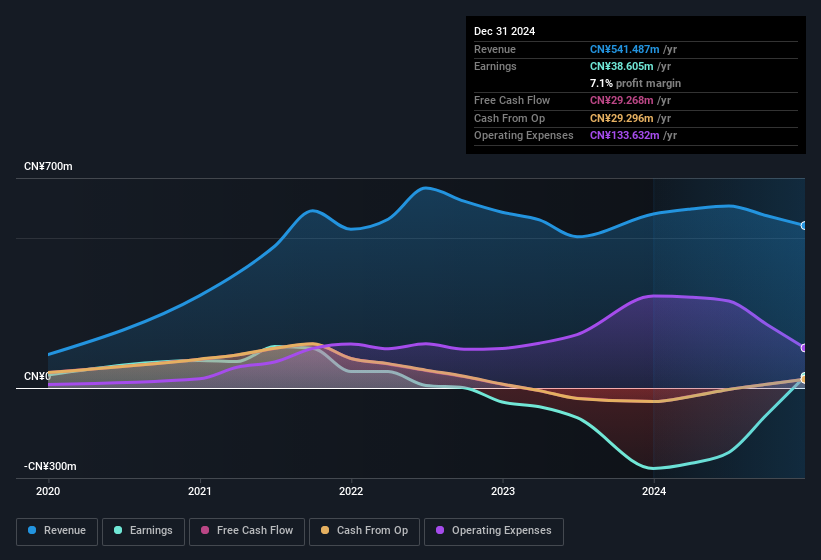Click the orange Cash From Op dot
Screen dimensions: 821x560
(x=325, y=530)
